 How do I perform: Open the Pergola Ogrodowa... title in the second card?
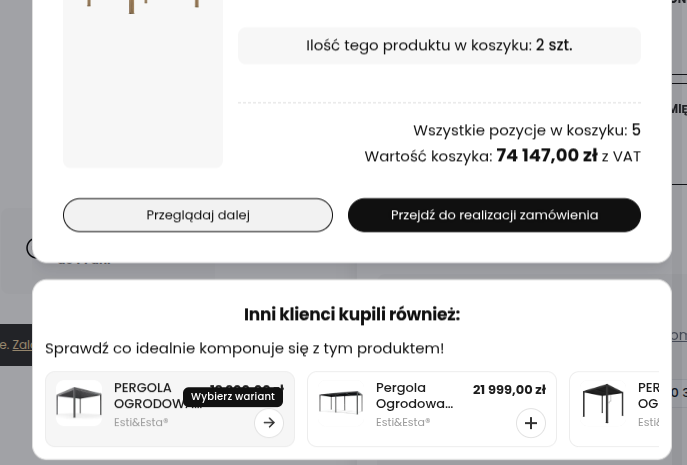click(414, 396)
